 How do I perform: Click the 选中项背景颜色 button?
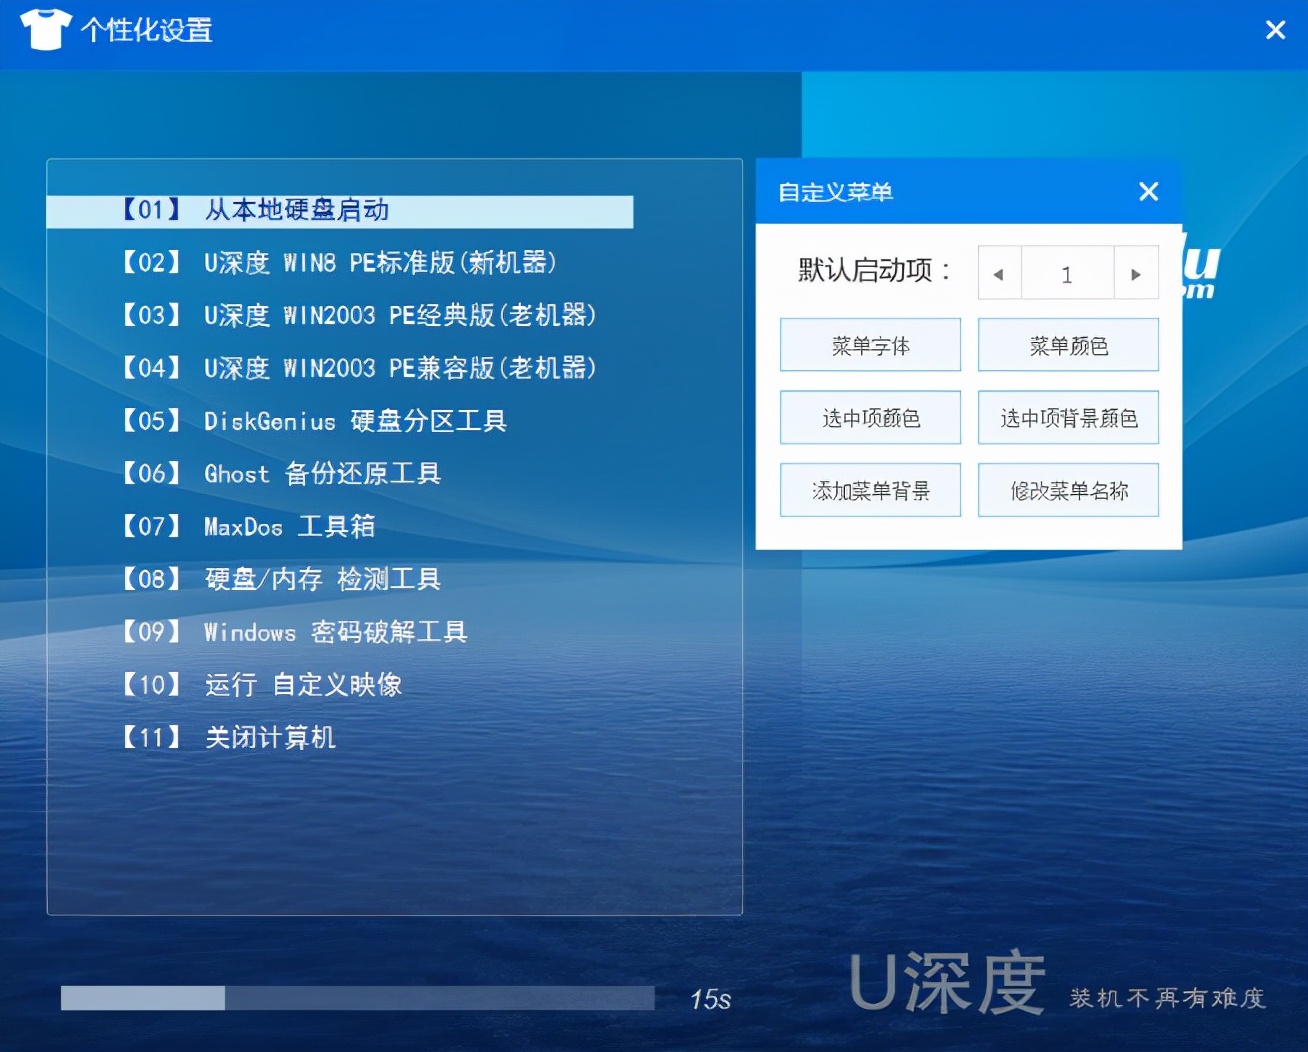point(1067,417)
